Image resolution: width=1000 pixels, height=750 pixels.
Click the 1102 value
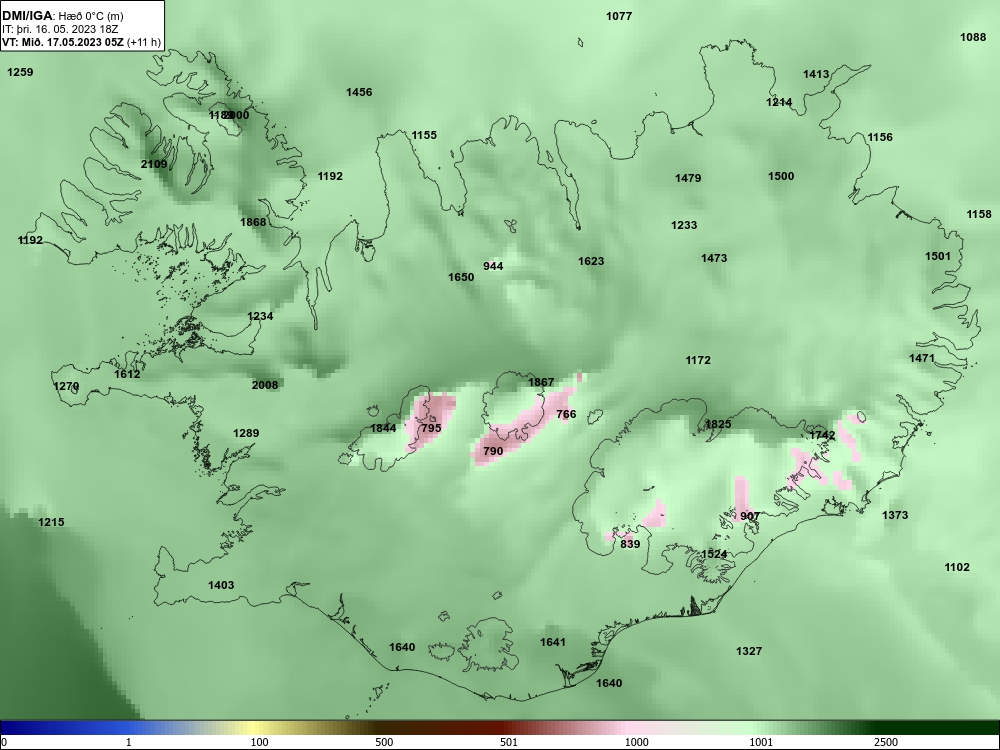[957, 567]
